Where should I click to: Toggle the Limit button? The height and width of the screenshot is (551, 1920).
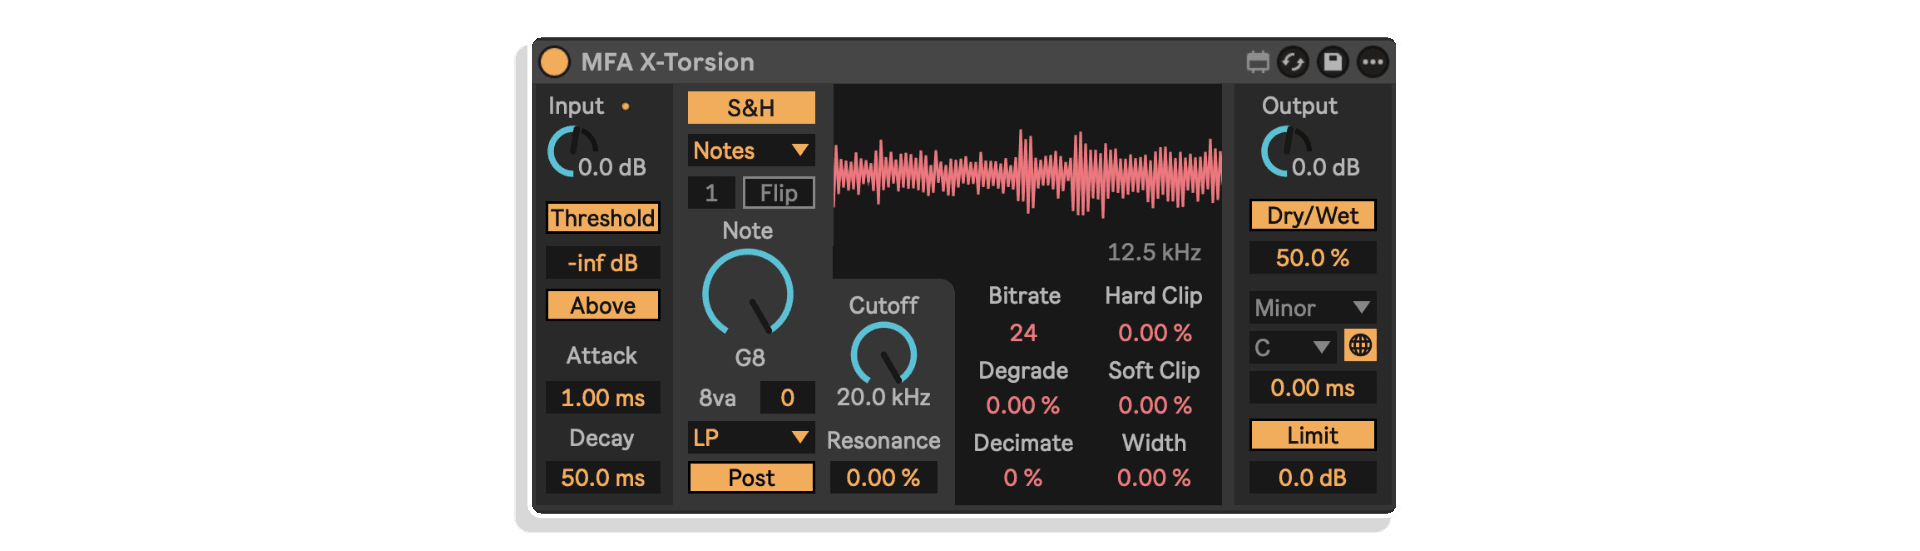pos(1313,436)
